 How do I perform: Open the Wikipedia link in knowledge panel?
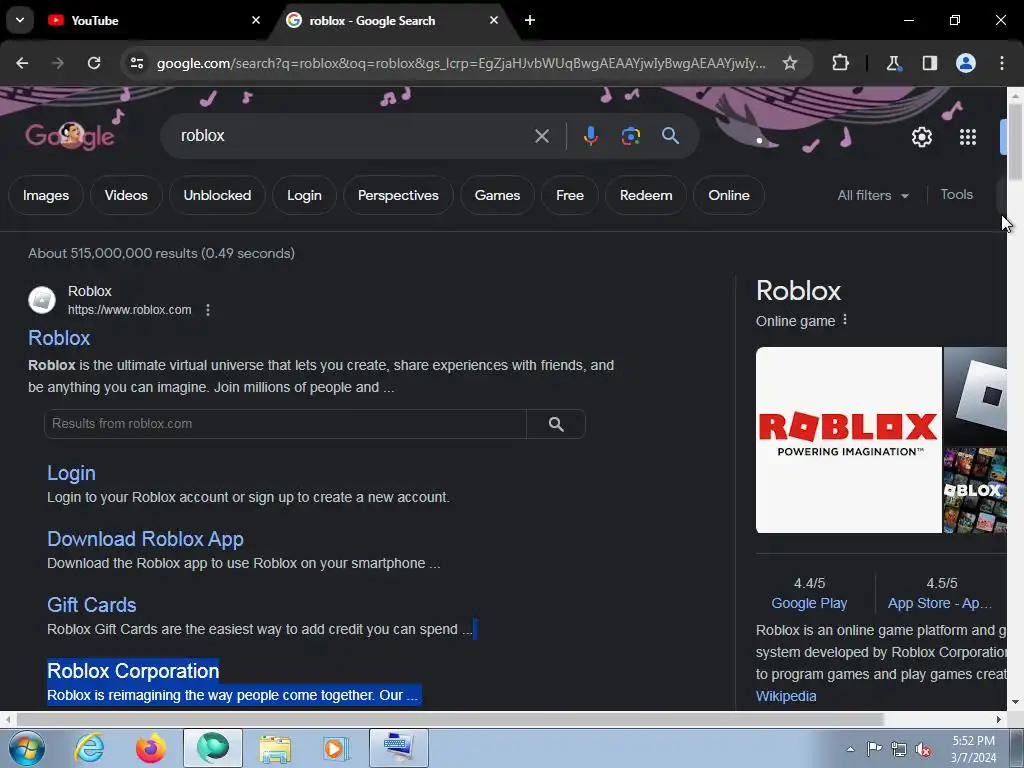click(x=786, y=696)
